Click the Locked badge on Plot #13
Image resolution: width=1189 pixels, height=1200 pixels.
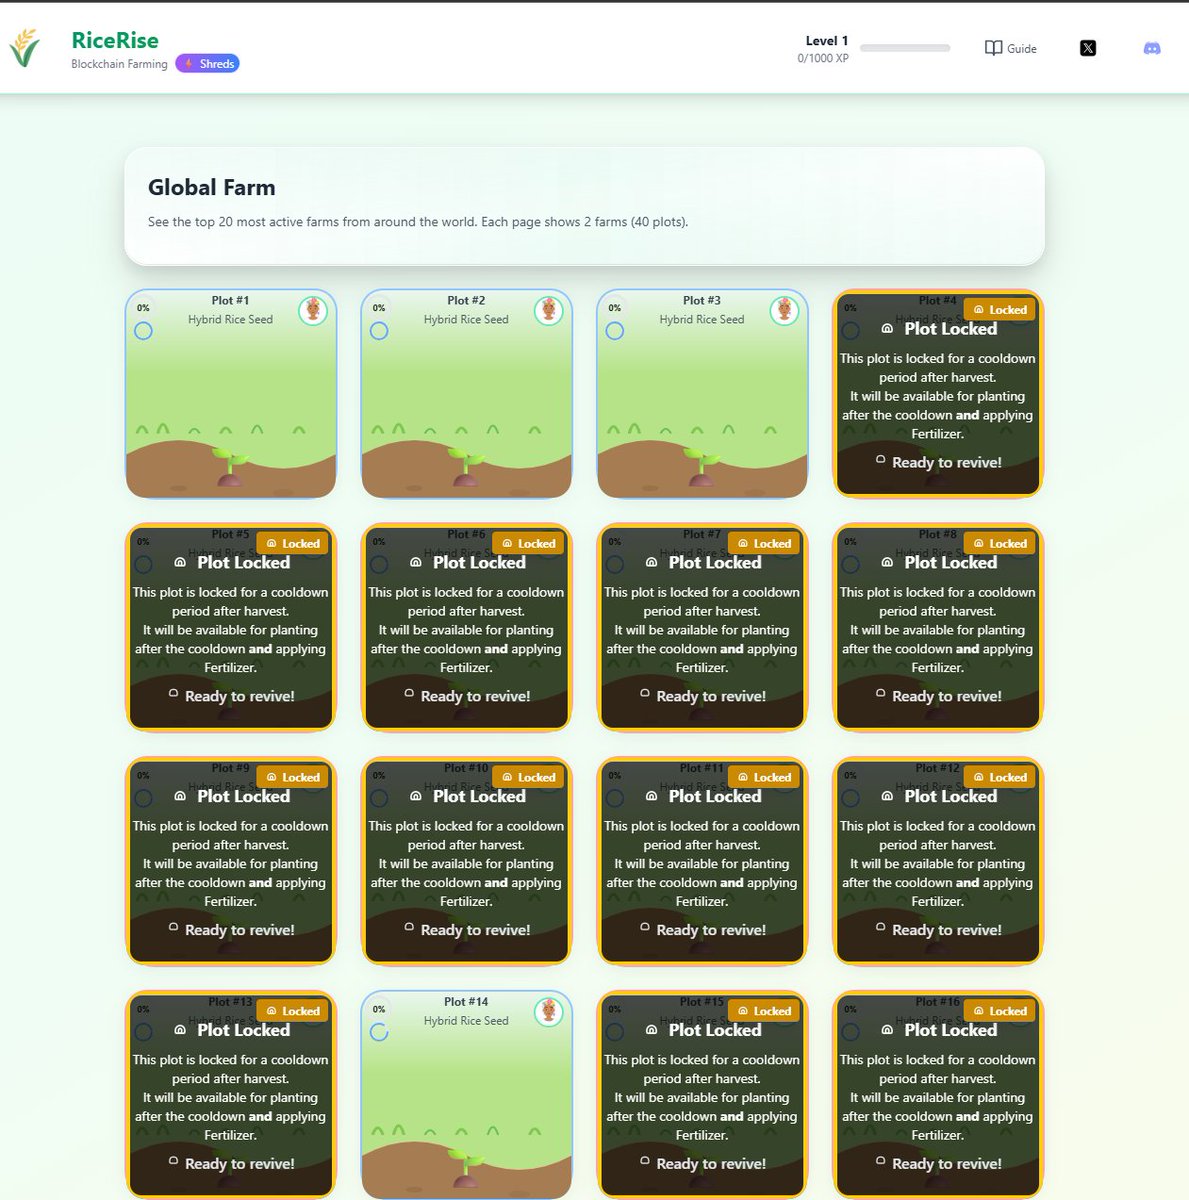coord(292,1011)
